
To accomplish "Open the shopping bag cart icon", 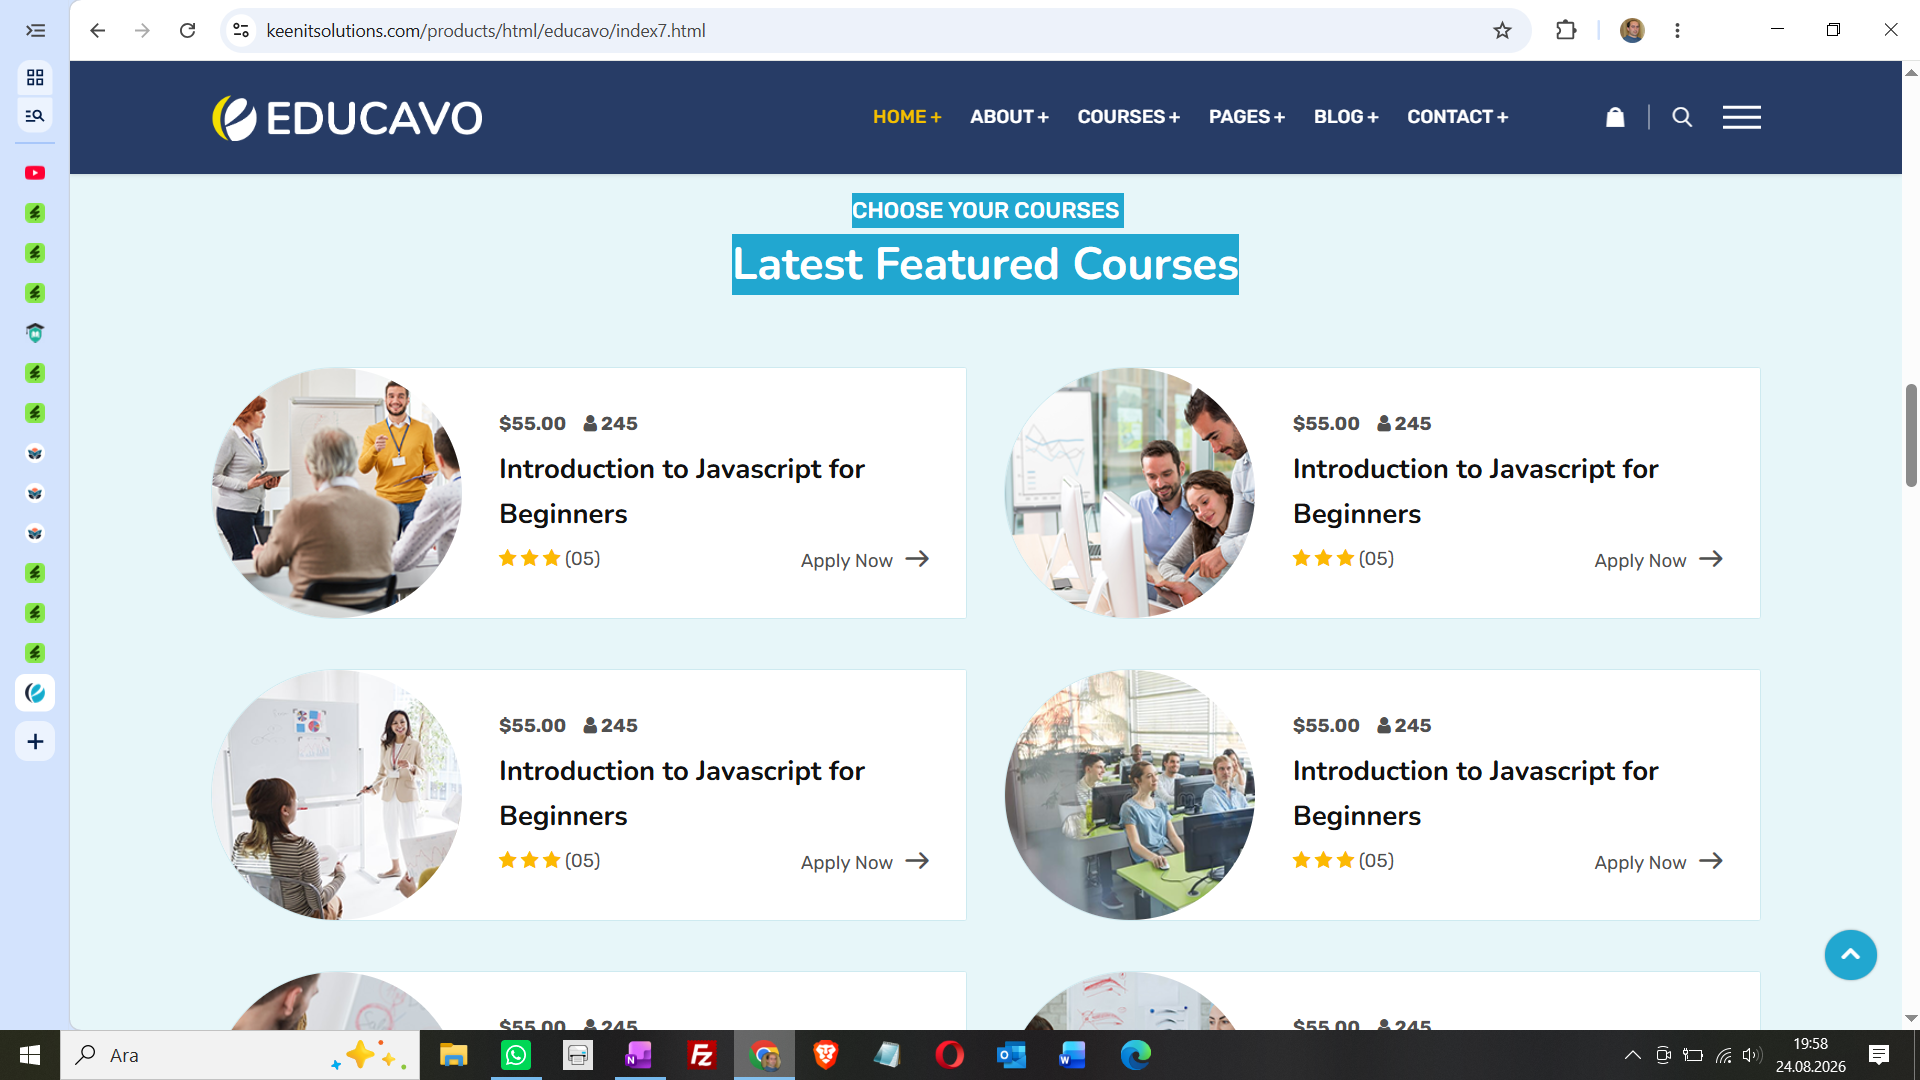I will (x=1615, y=117).
